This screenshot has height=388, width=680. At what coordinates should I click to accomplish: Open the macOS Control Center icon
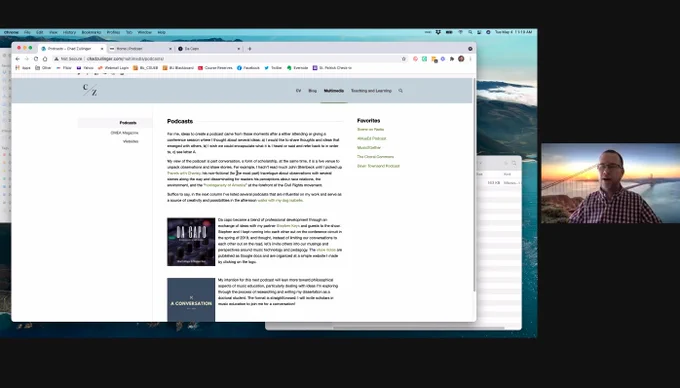479,32
